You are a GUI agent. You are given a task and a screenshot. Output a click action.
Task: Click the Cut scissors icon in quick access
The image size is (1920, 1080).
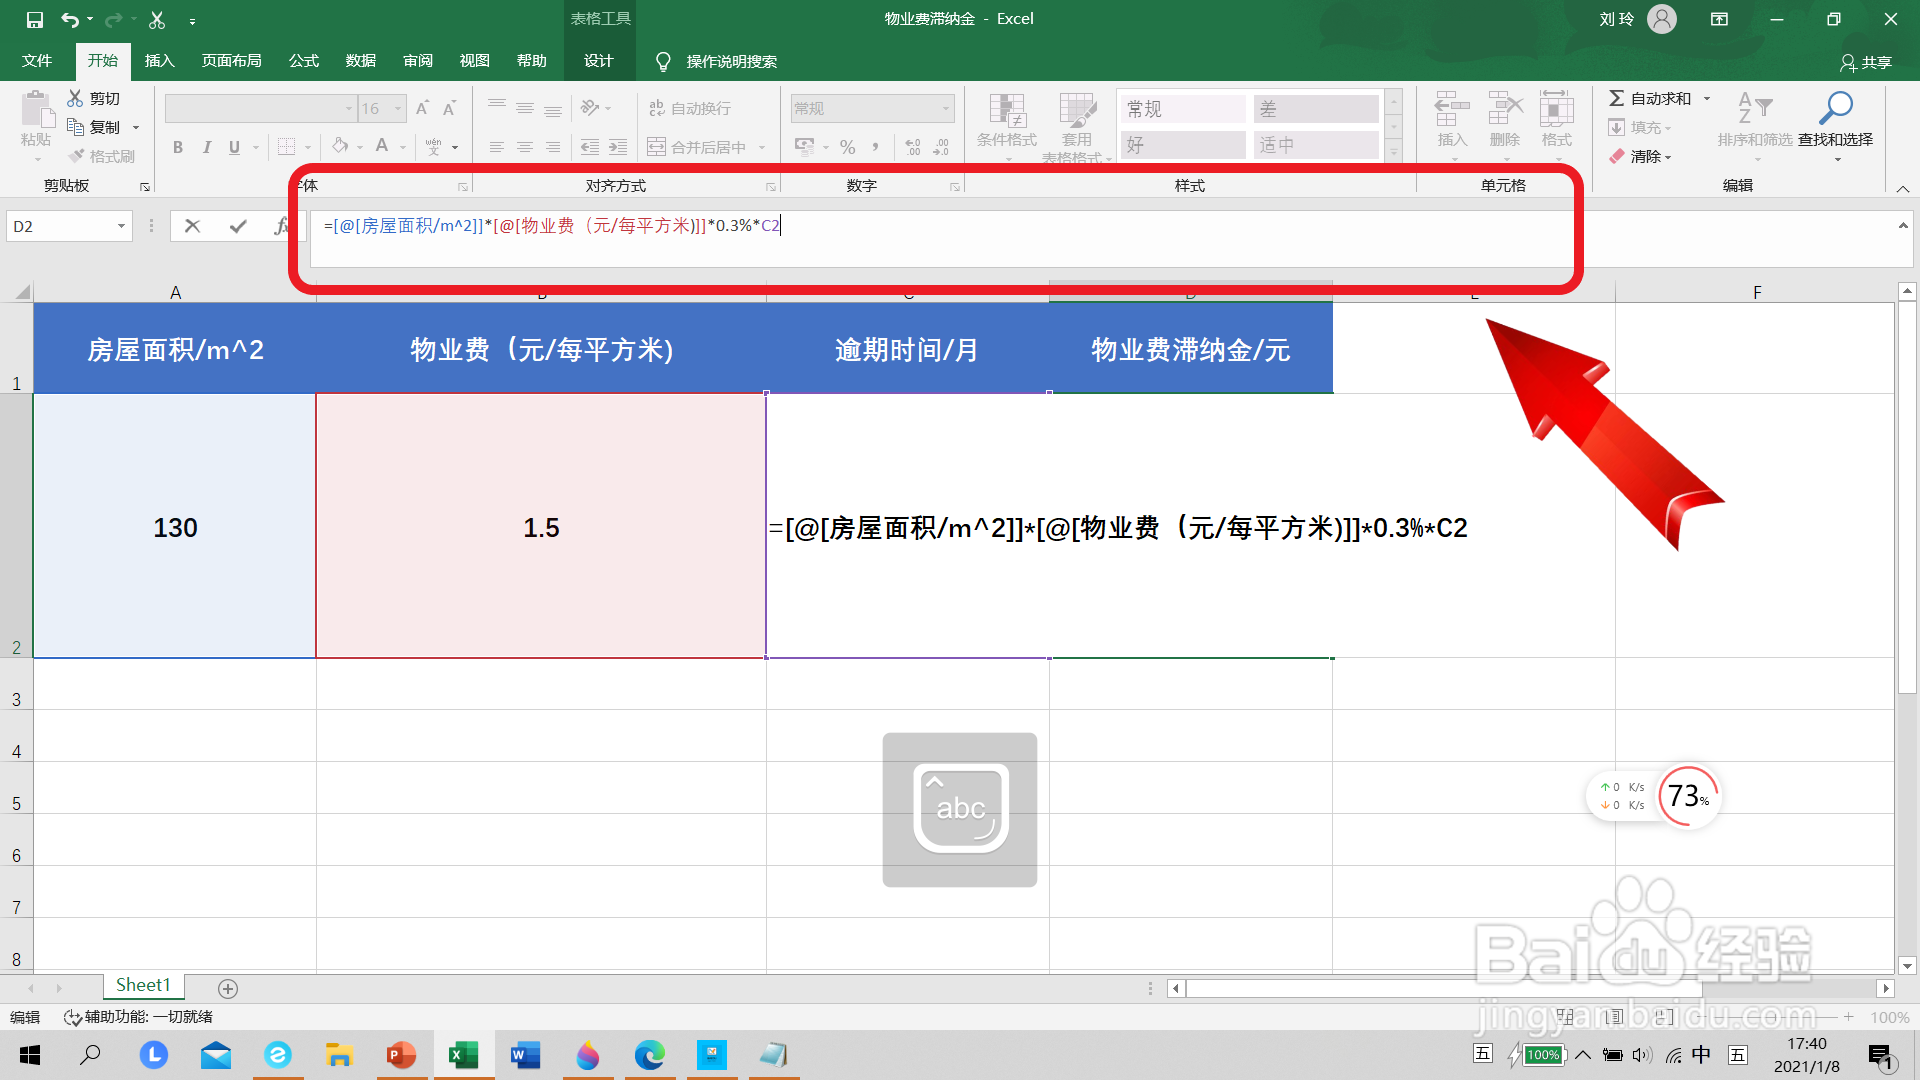coord(157,19)
